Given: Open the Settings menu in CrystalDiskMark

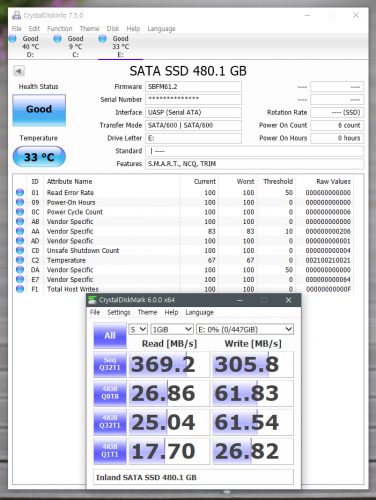Looking at the screenshot, I should 119,312.
